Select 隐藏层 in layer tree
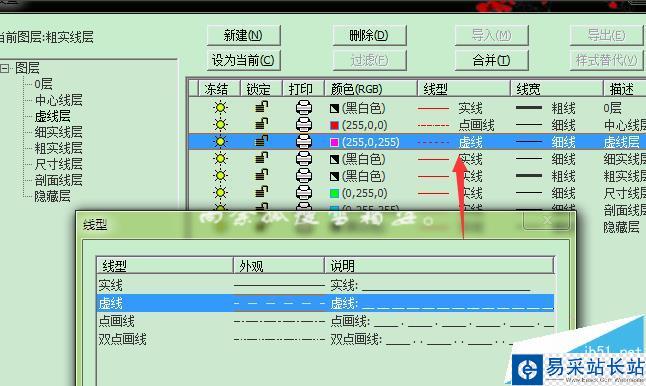This screenshot has height=386, width=646. (52, 196)
